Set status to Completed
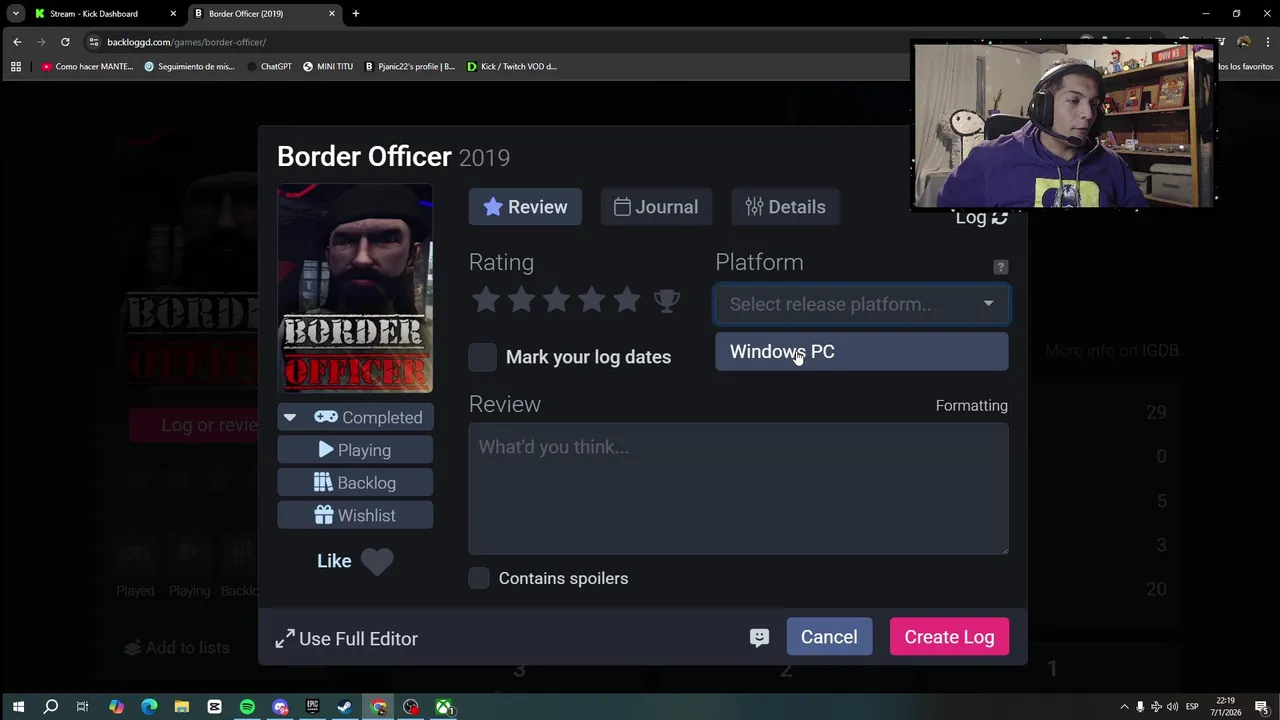 tap(368, 417)
